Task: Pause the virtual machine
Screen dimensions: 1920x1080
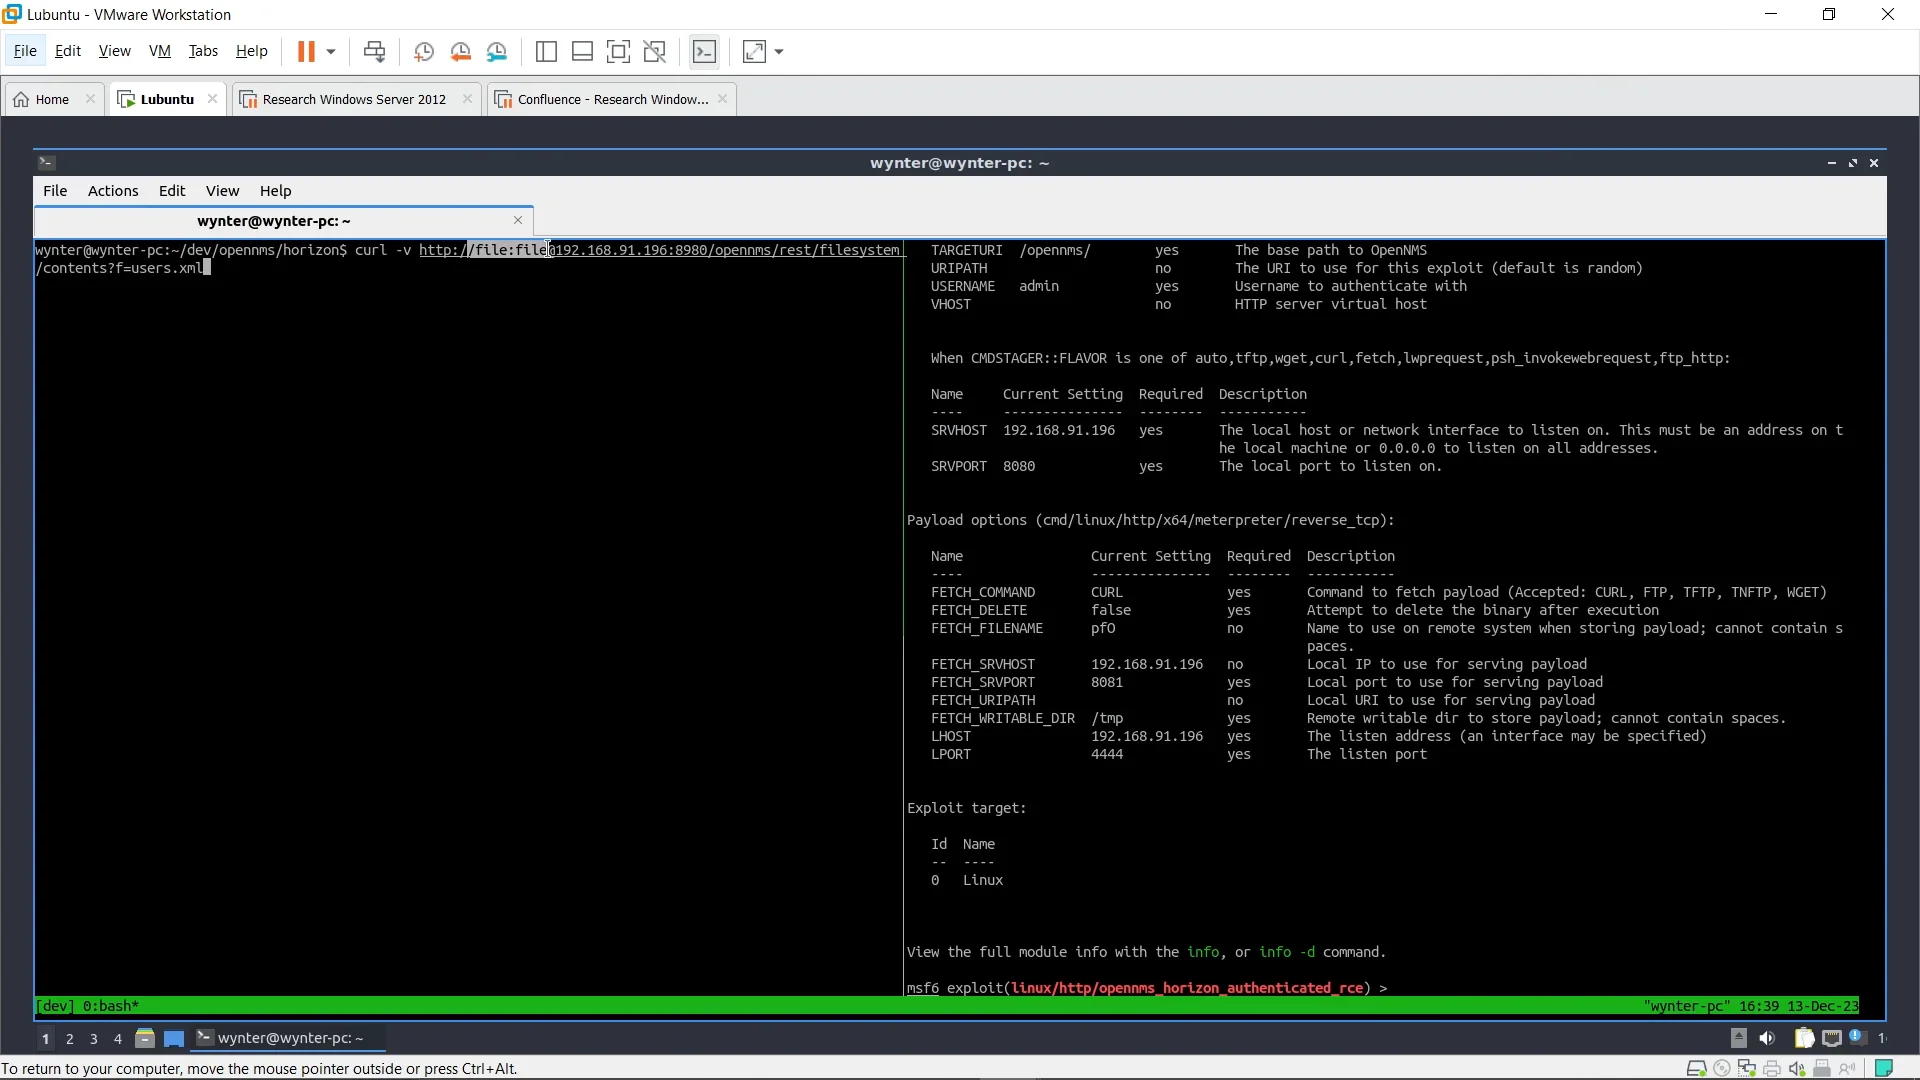Action: click(306, 51)
